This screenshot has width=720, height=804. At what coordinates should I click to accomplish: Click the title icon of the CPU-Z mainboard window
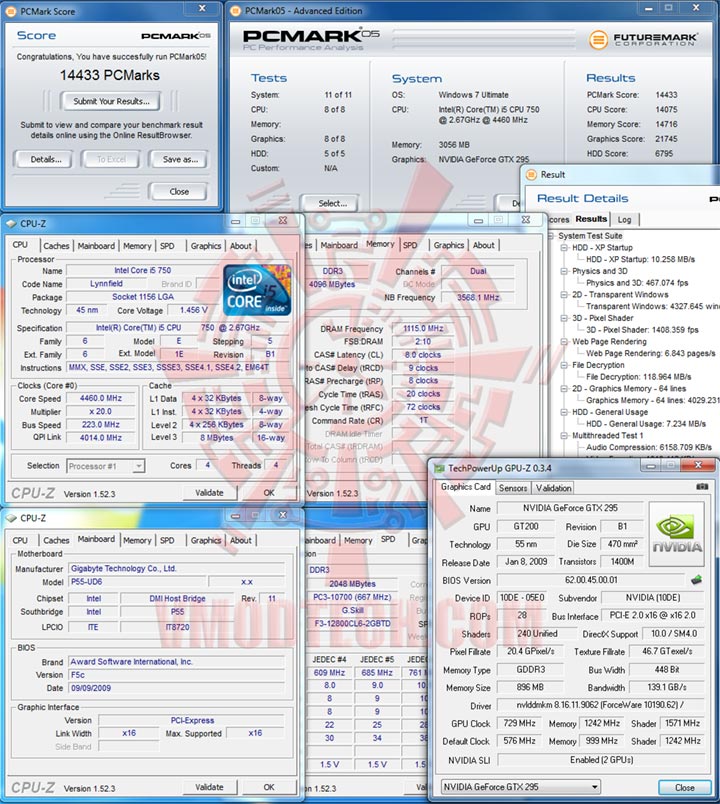point(11,518)
